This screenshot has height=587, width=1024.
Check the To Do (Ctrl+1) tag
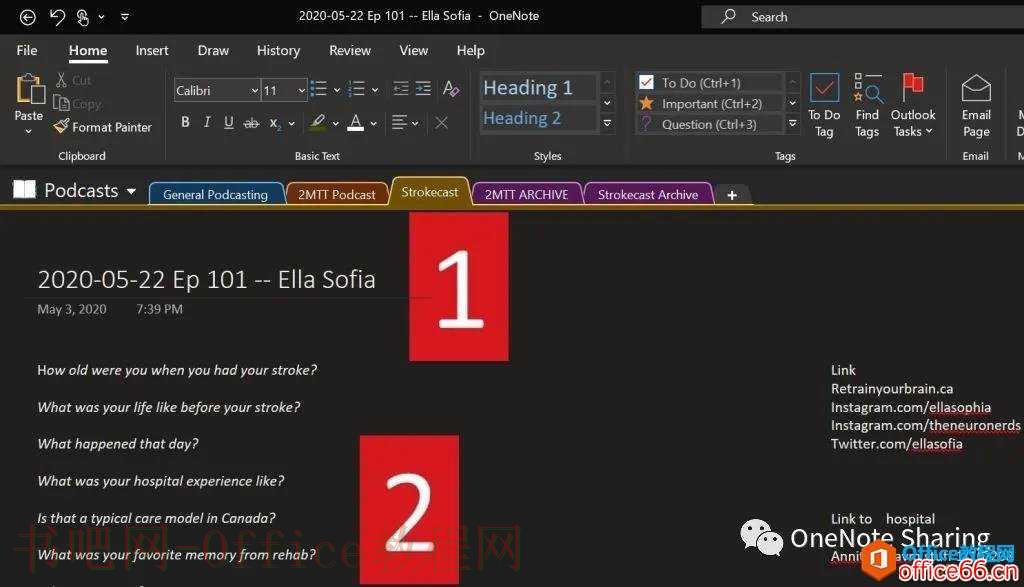pyautogui.click(x=710, y=82)
